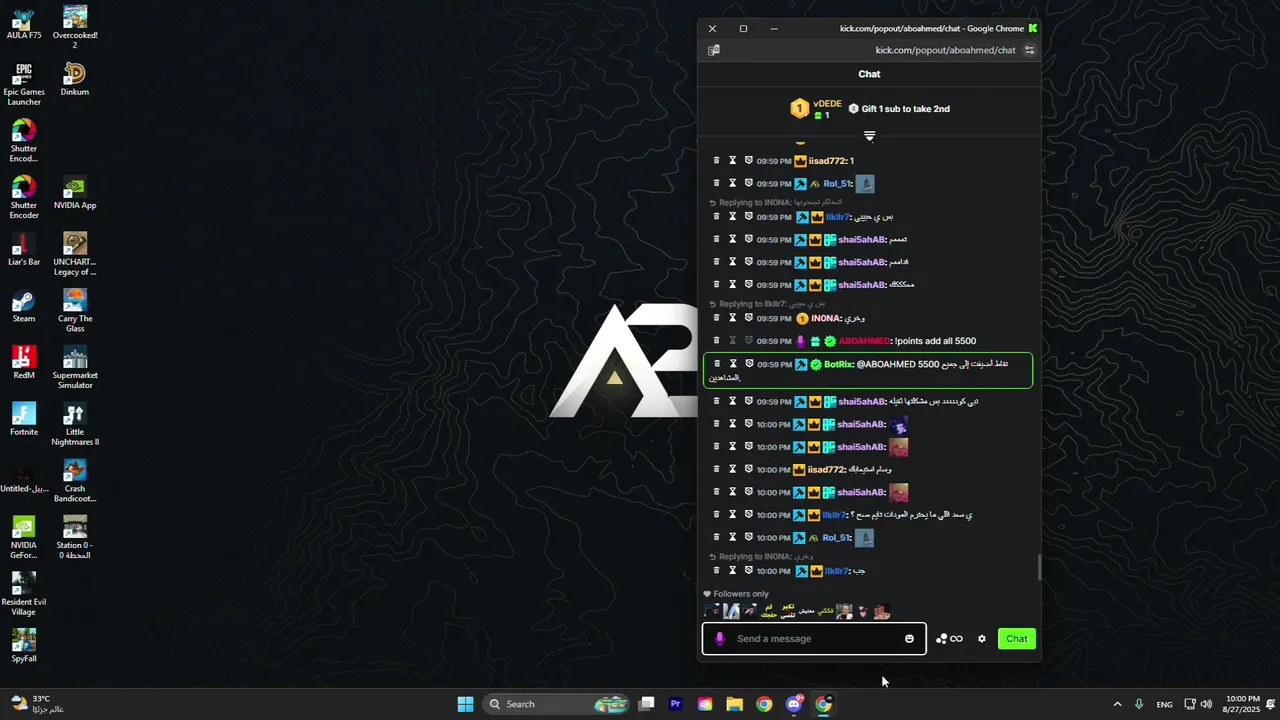Delete llkllr7's 10:00 PM reply to INONA
This screenshot has height=720, width=1280.
pos(716,570)
